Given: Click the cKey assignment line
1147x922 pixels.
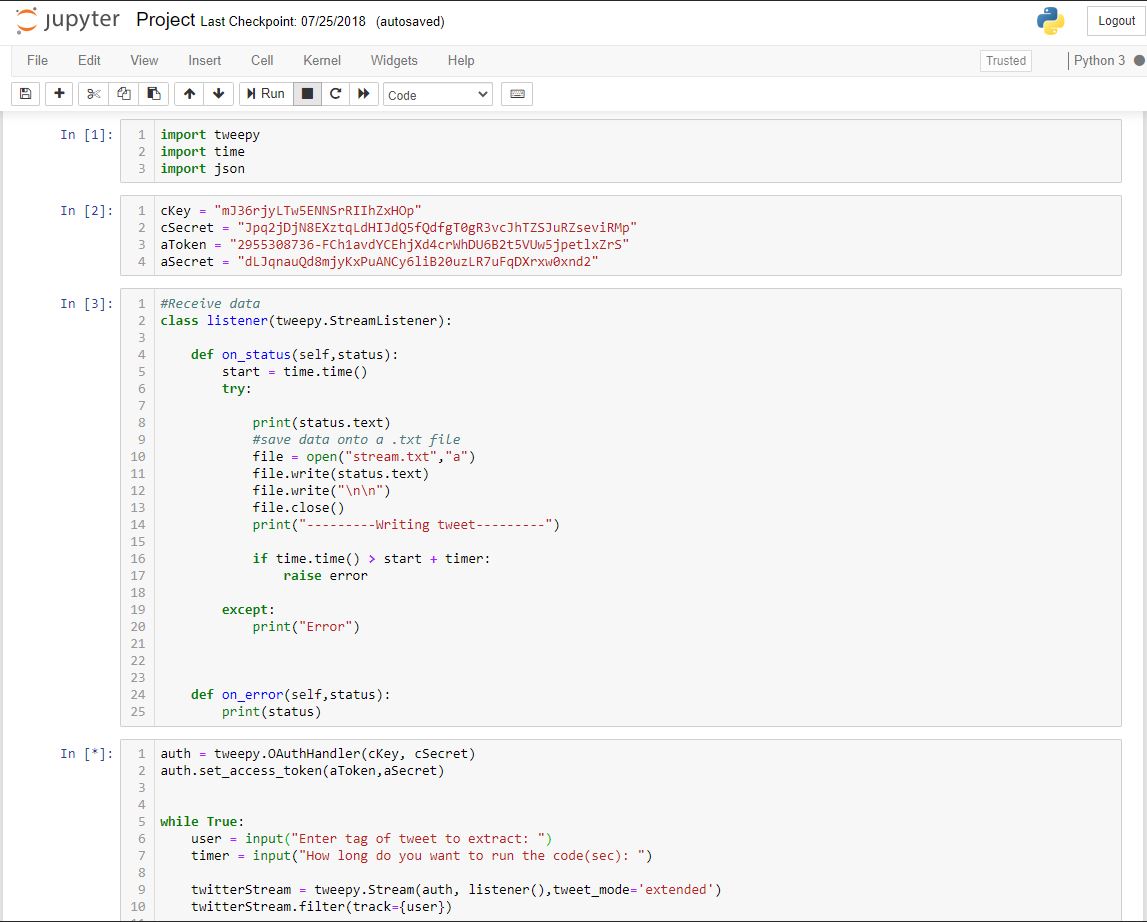Looking at the screenshot, I should click(291, 211).
